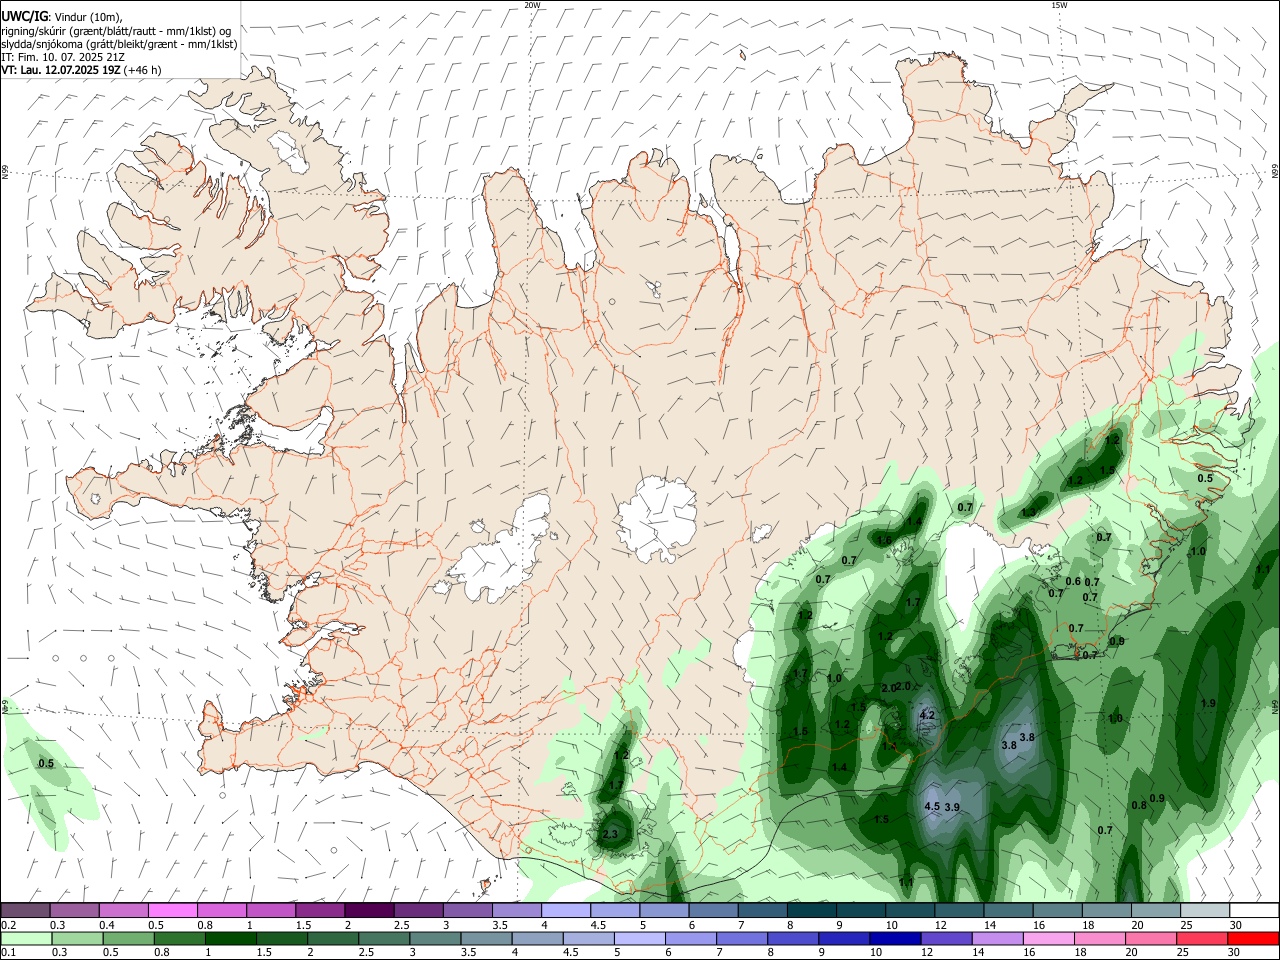Pick the darkest green 1 mm rain swatch
1280x960 pixels.
(x=231, y=938)
